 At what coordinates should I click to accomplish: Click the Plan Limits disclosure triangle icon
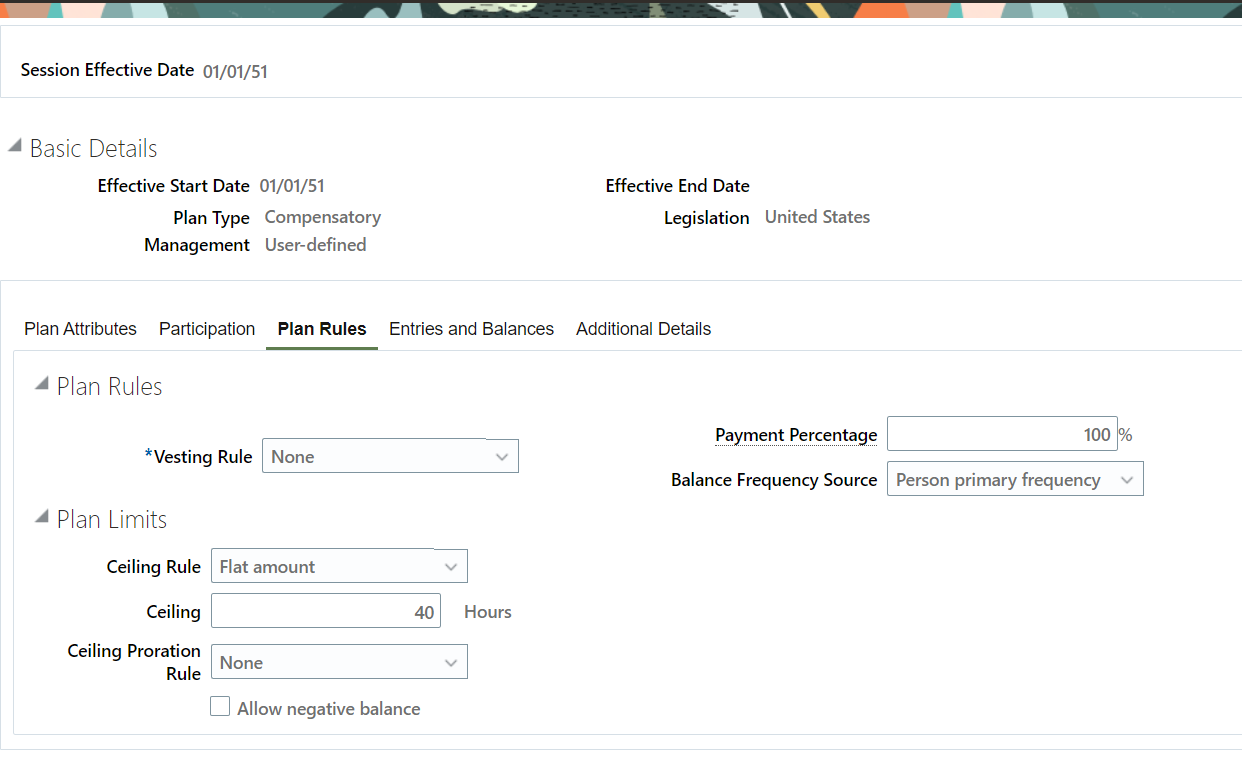tap(40, 515)
